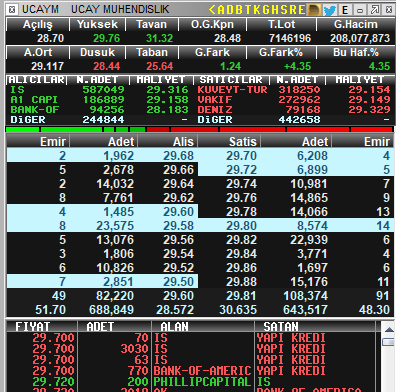The image size is (396, 392).
Task: Click ask price 29.88
Action: (x=241, y=282)
